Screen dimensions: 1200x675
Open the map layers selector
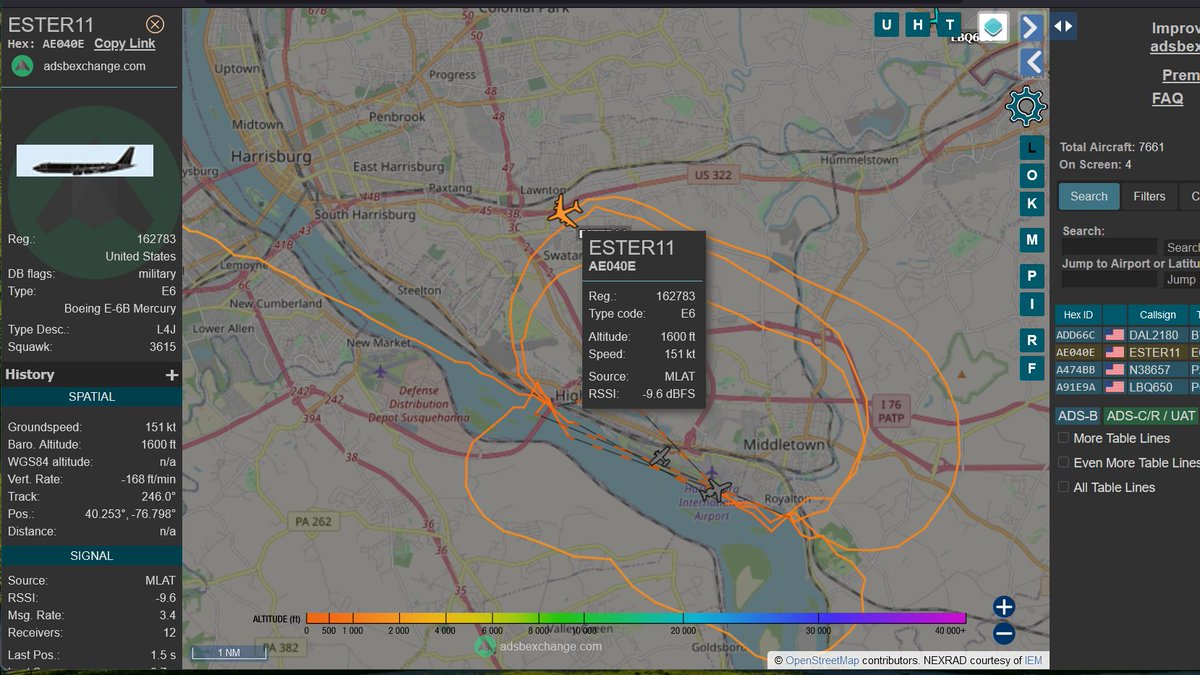(x=993, y=27)
